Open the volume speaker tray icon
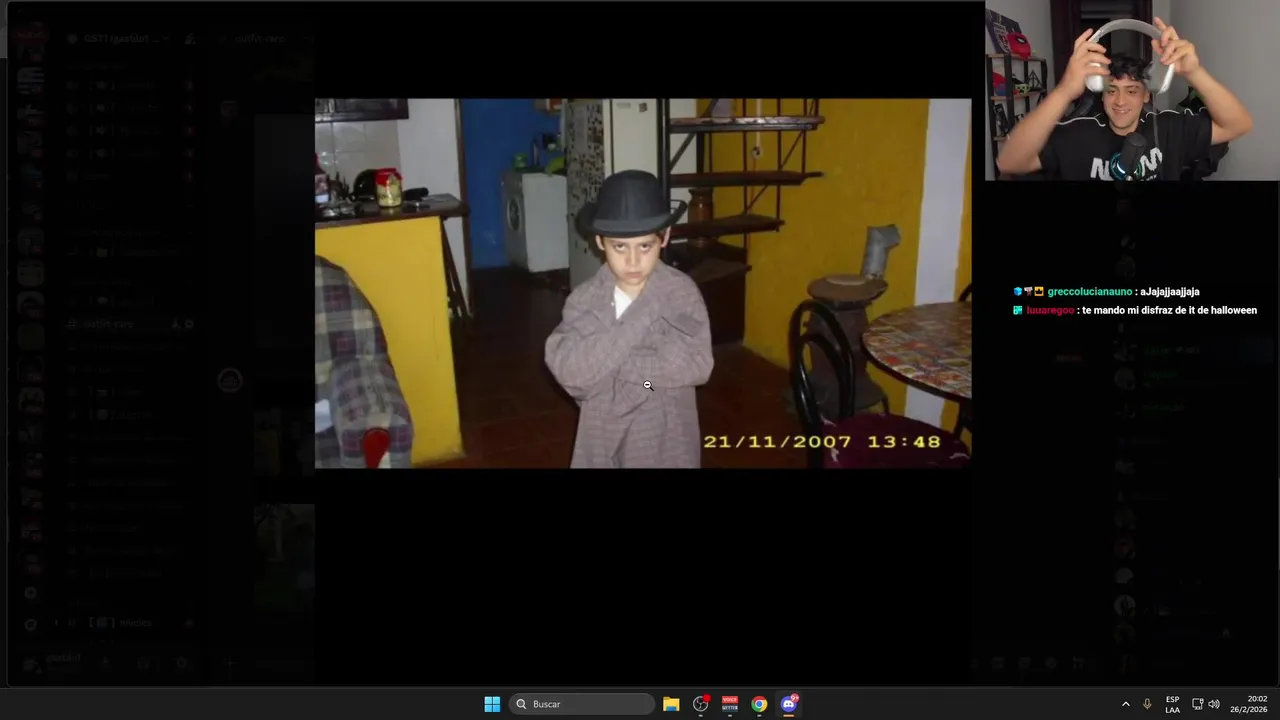1280x720 pixels. coord(1214,704)
